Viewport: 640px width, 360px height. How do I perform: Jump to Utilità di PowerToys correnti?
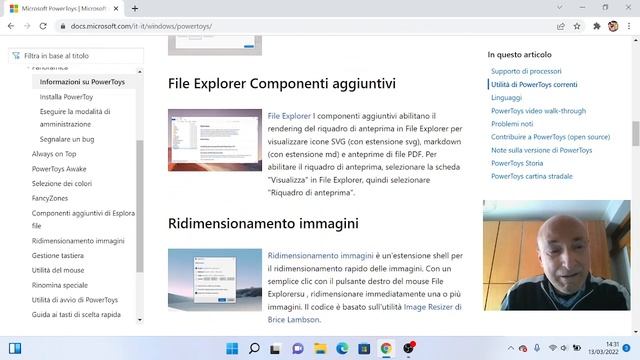[534, 84]
